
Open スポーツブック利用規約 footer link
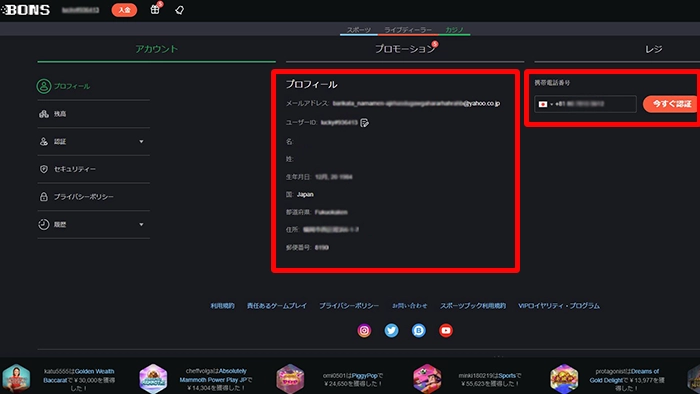[473, 306]
